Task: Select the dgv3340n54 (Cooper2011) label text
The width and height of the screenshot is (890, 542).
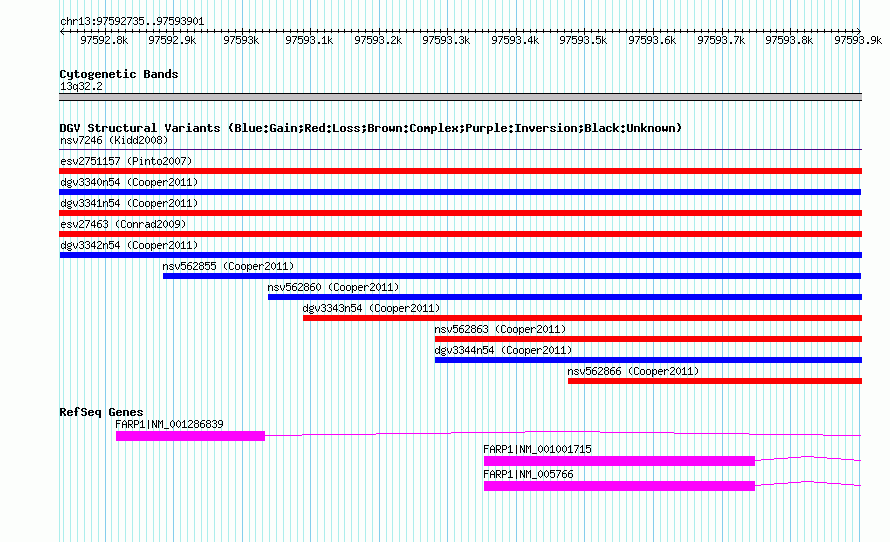Action: point(129,182)
